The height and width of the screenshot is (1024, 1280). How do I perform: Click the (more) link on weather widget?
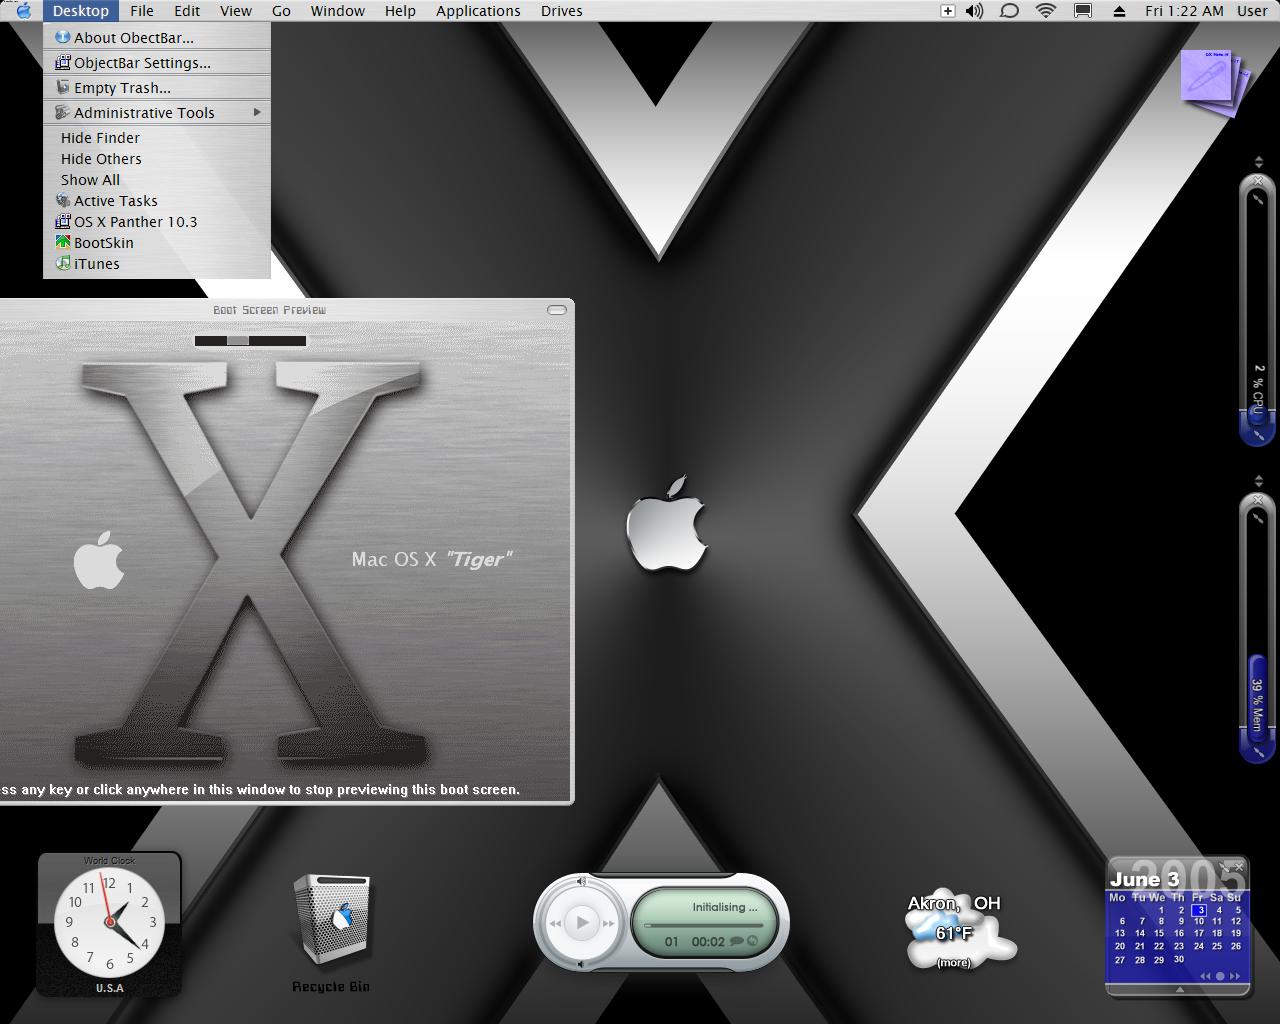[x=953, y=962]
